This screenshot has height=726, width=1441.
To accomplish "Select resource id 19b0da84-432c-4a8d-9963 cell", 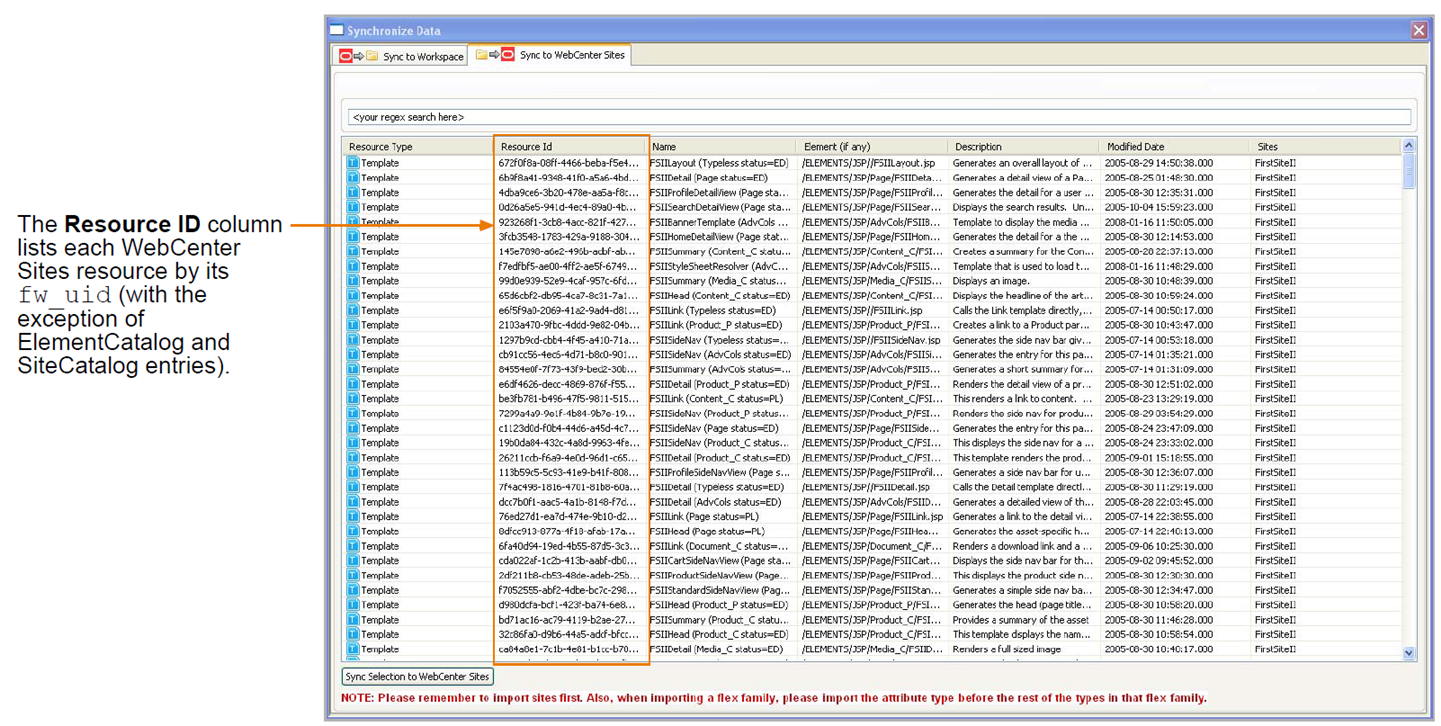I will 570,443.
